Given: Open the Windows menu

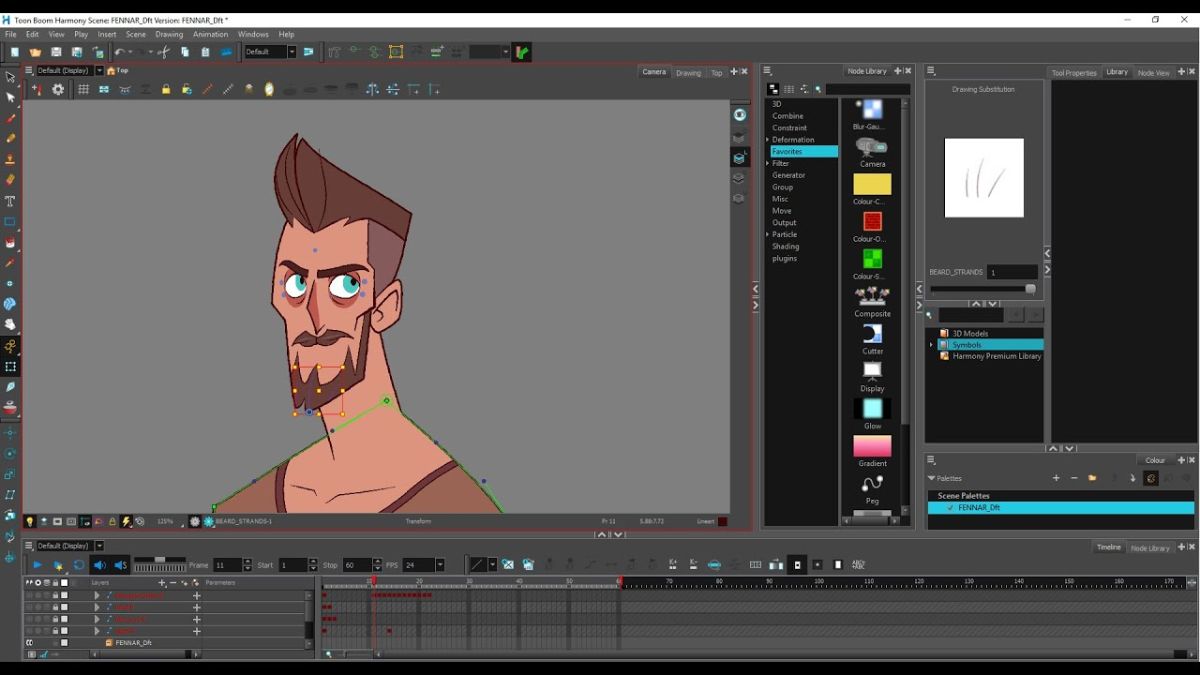Looking at the screenshot, I should [253, 34].
